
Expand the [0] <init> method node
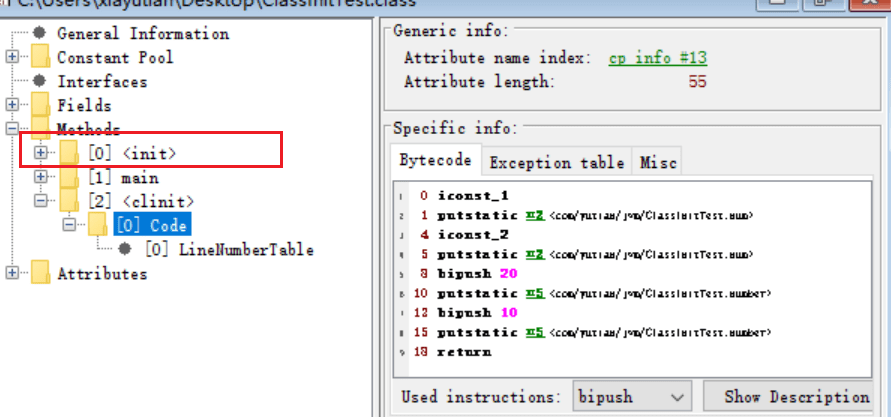[x=41, y=153]
